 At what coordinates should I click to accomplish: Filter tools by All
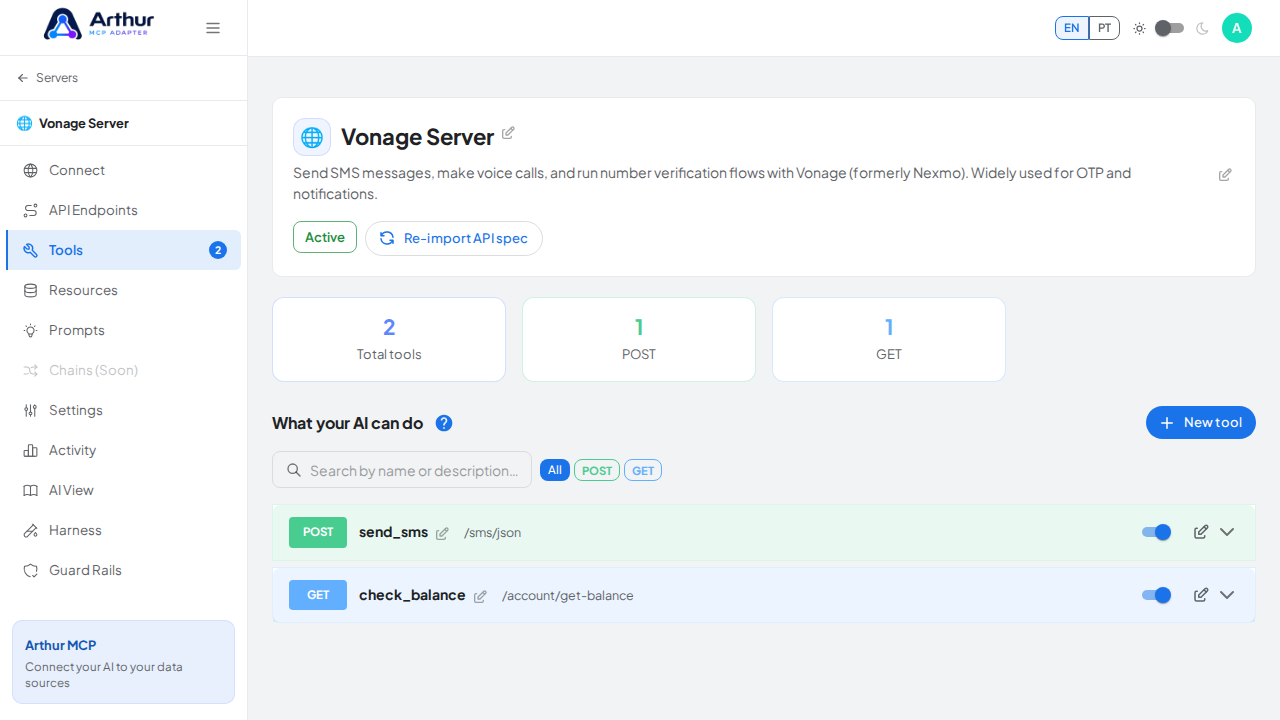click(x=555, y=470)
